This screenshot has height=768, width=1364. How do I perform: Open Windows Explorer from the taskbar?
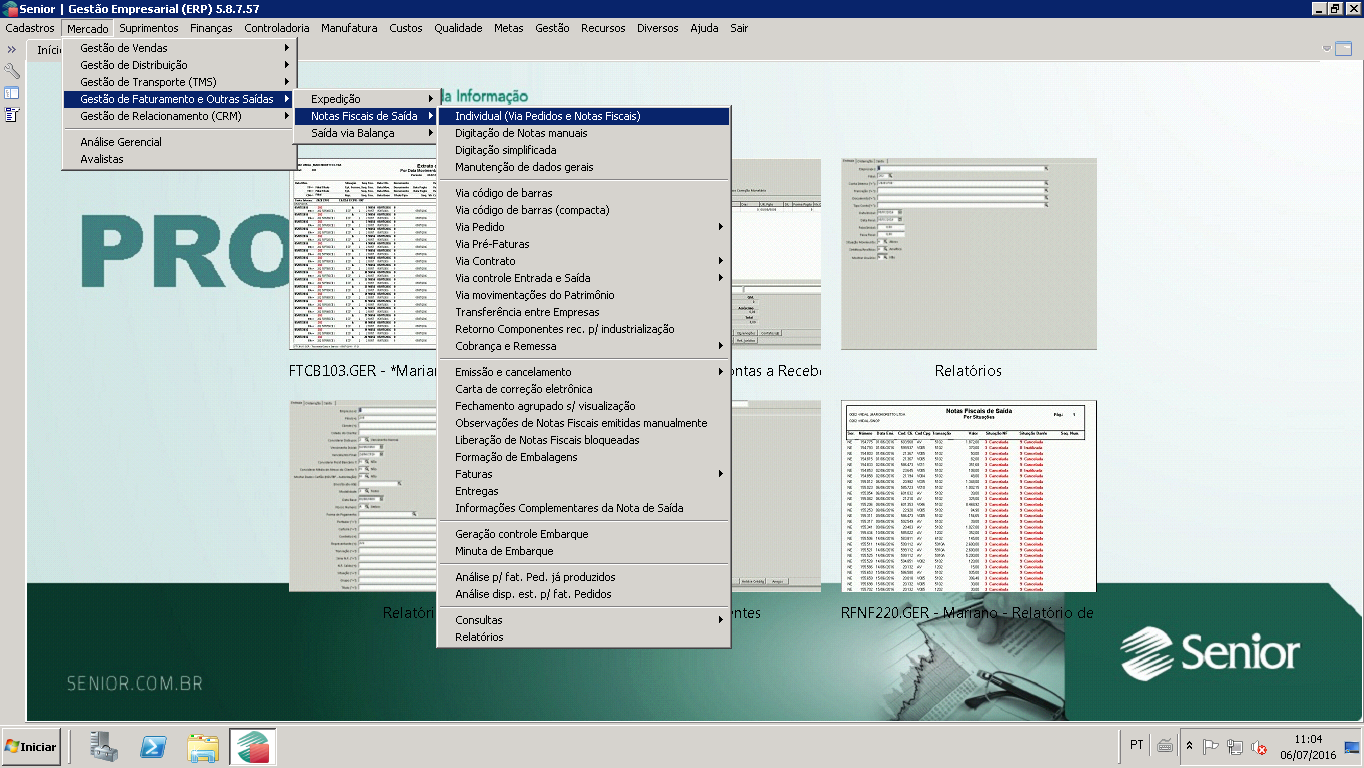[203, 746]
